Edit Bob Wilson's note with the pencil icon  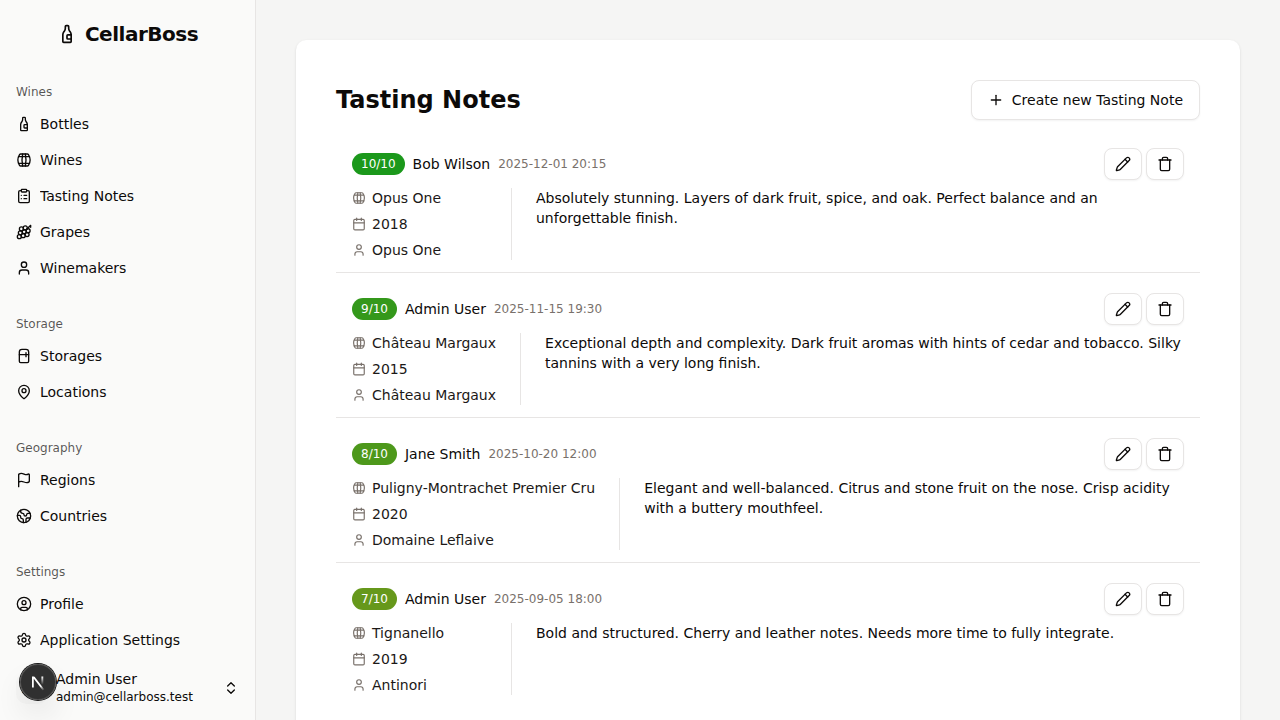[1122, 164]
